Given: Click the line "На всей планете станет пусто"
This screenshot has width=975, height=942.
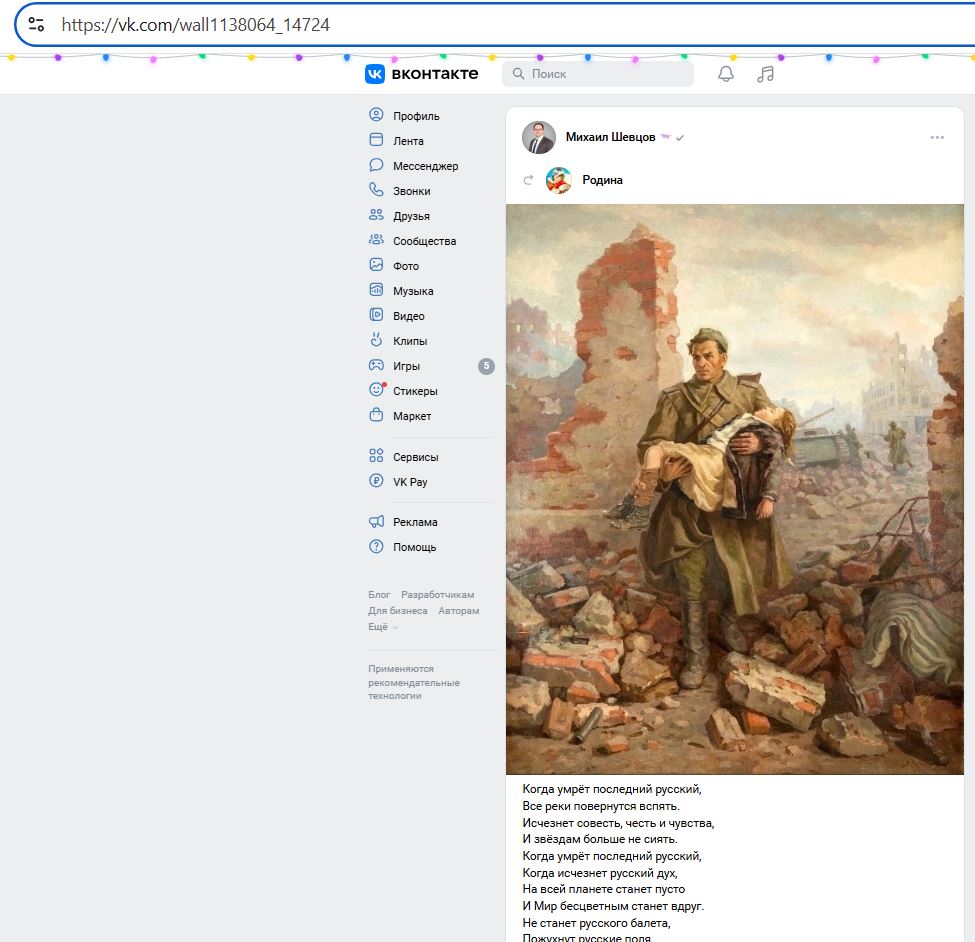Looking at the screenshot, I should [x=603, y=889].
